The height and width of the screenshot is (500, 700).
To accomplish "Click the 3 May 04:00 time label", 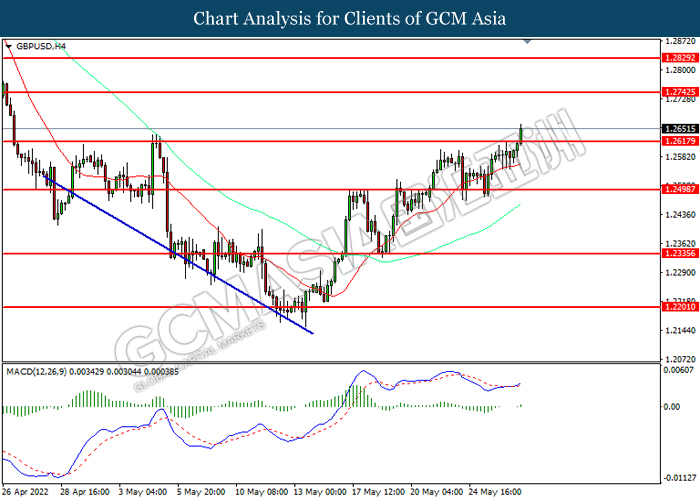I will [143, 492].
